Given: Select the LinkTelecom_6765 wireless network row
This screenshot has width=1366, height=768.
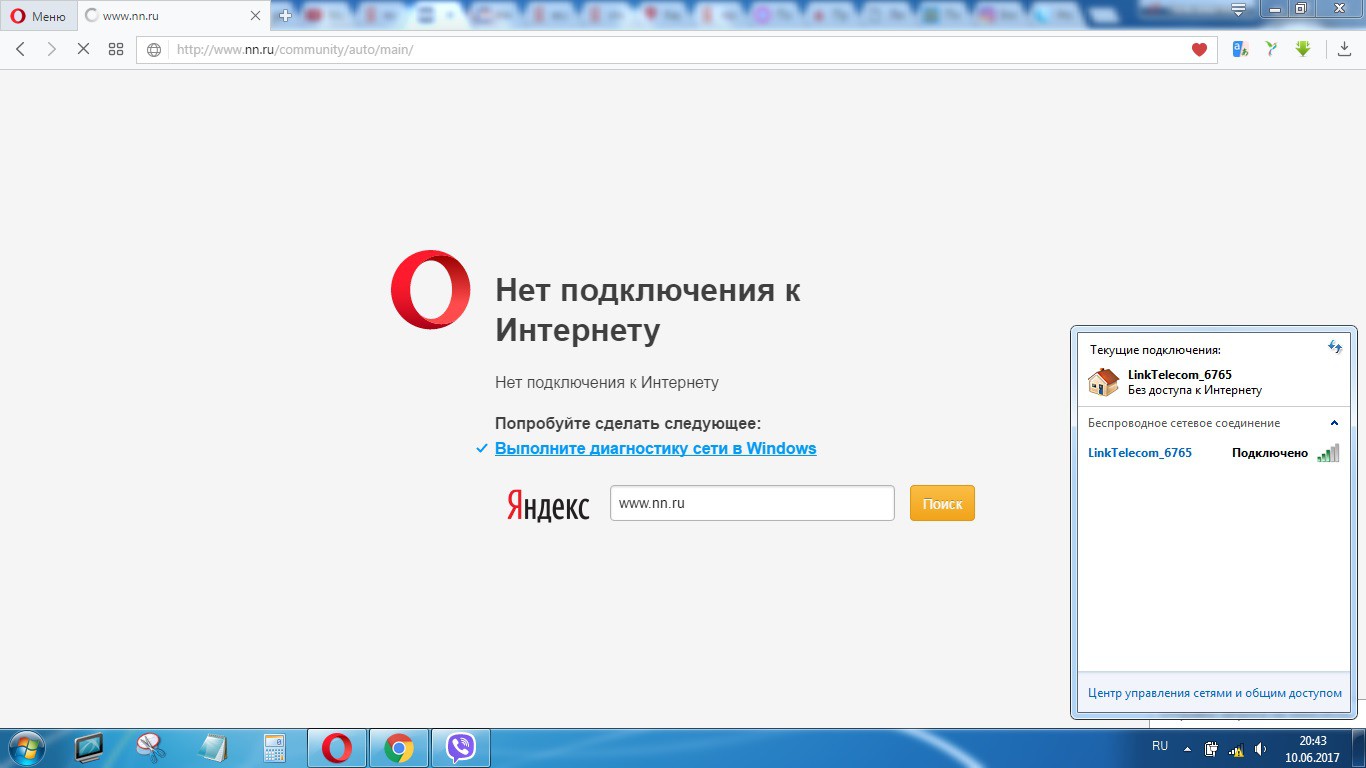Looking at the screenshot, I should tap(1214, 453).
